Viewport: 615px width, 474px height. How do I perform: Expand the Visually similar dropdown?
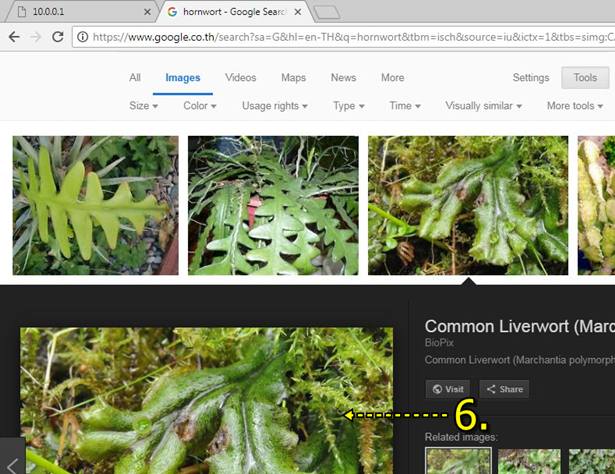pos(483,106)
